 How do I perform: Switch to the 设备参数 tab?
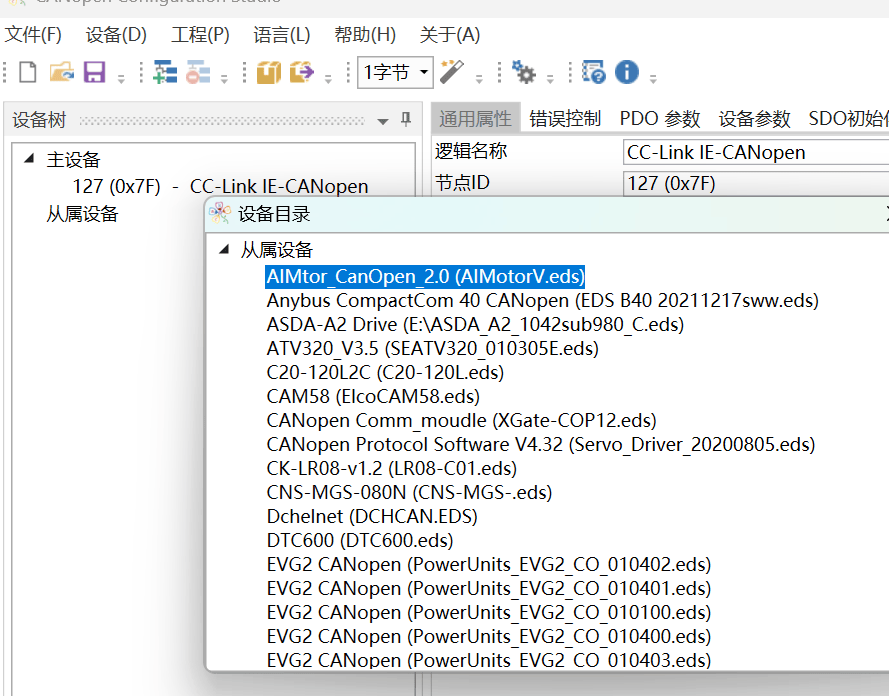coord(754,118)
